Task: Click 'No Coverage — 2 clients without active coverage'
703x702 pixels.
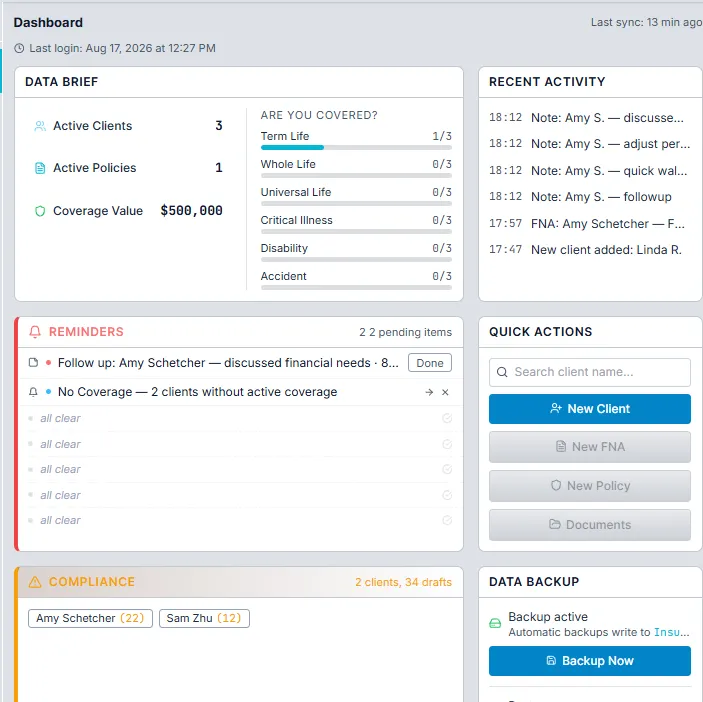Action: (197, 392)
